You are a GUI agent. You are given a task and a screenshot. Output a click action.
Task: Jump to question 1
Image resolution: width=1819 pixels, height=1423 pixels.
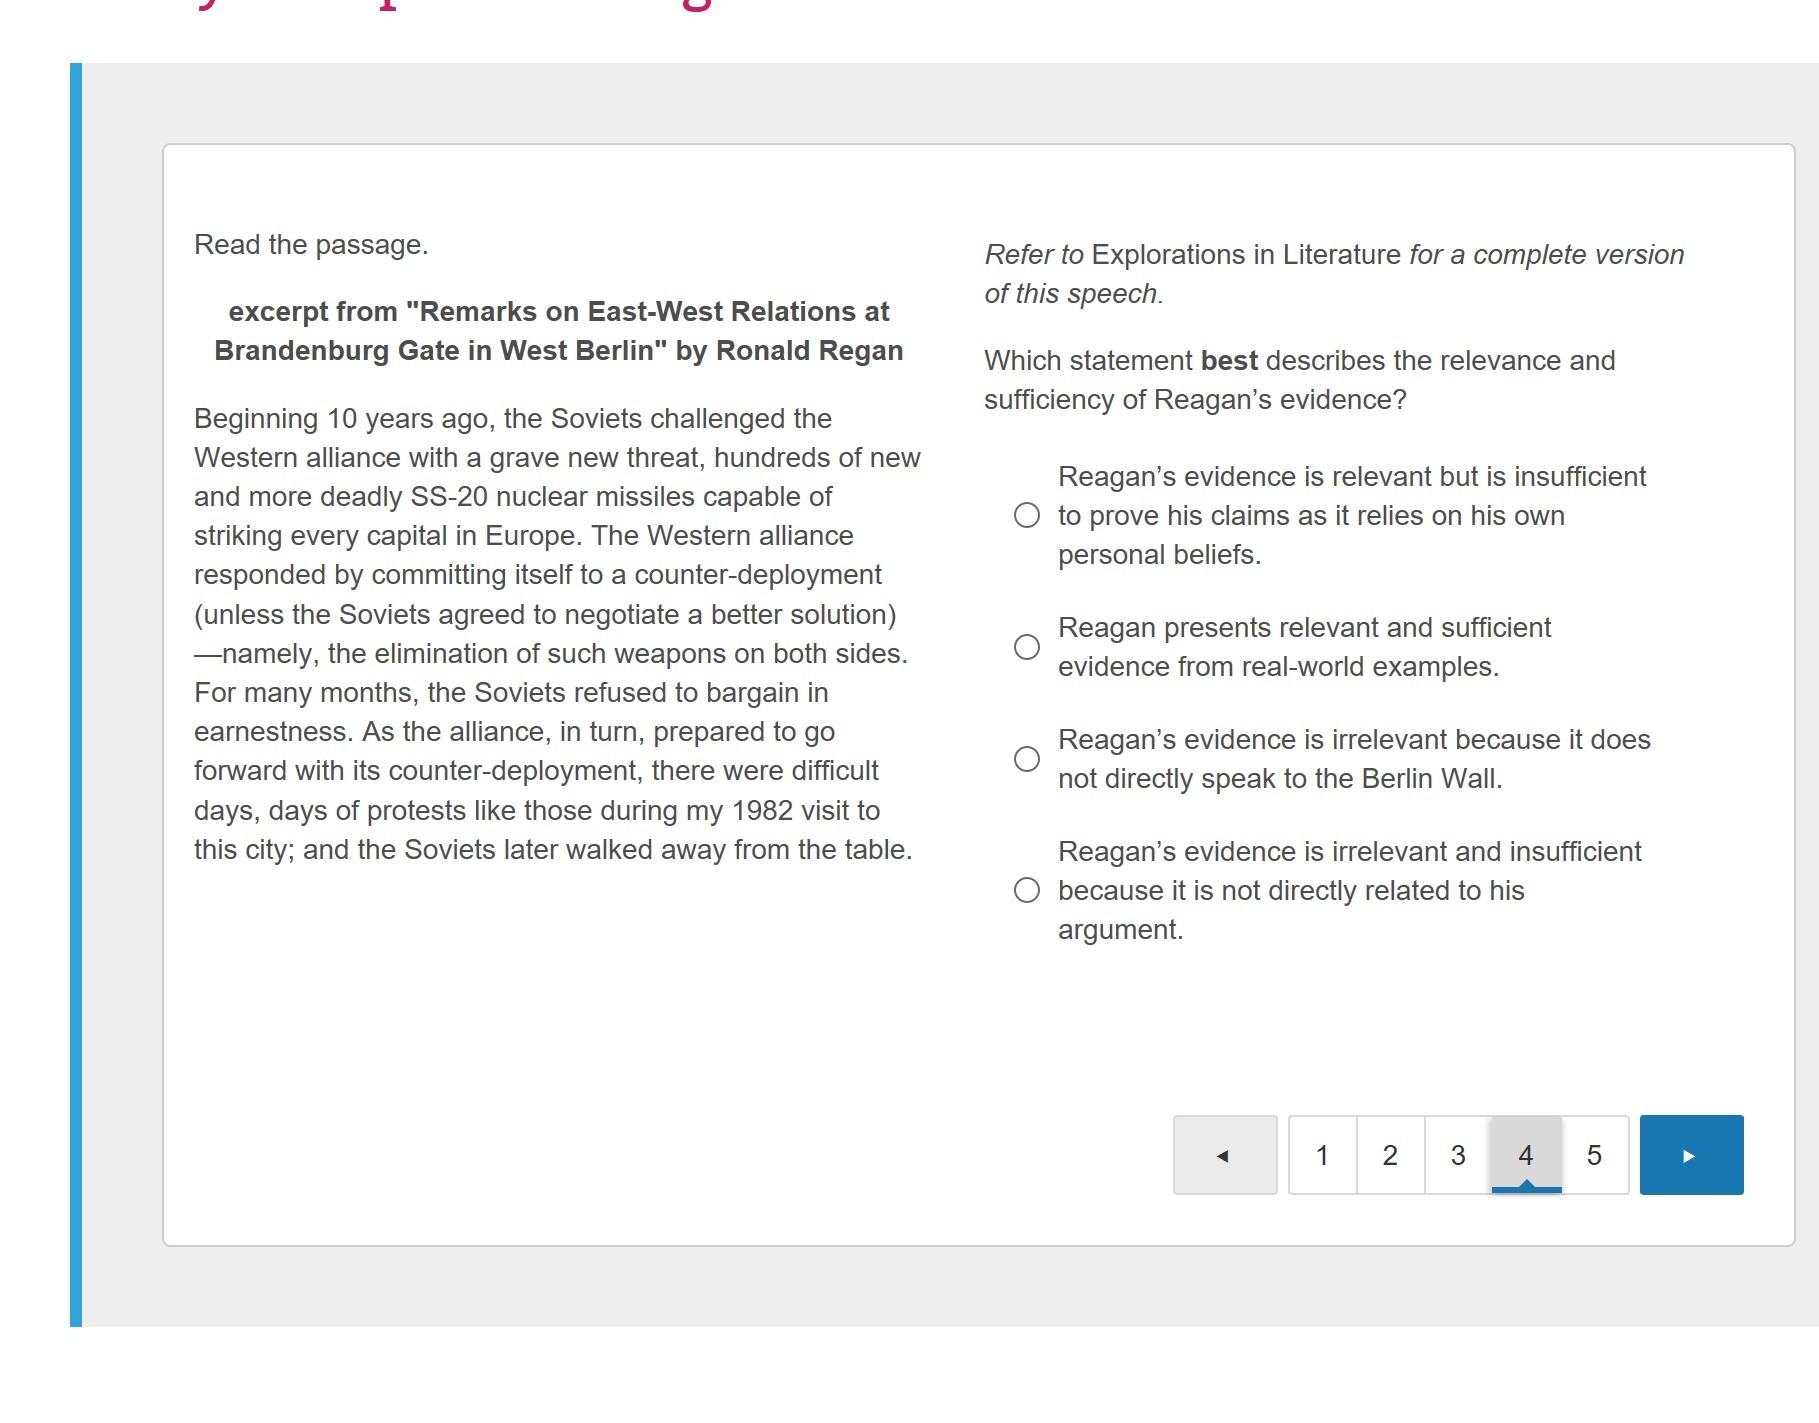[1323, 1155]
